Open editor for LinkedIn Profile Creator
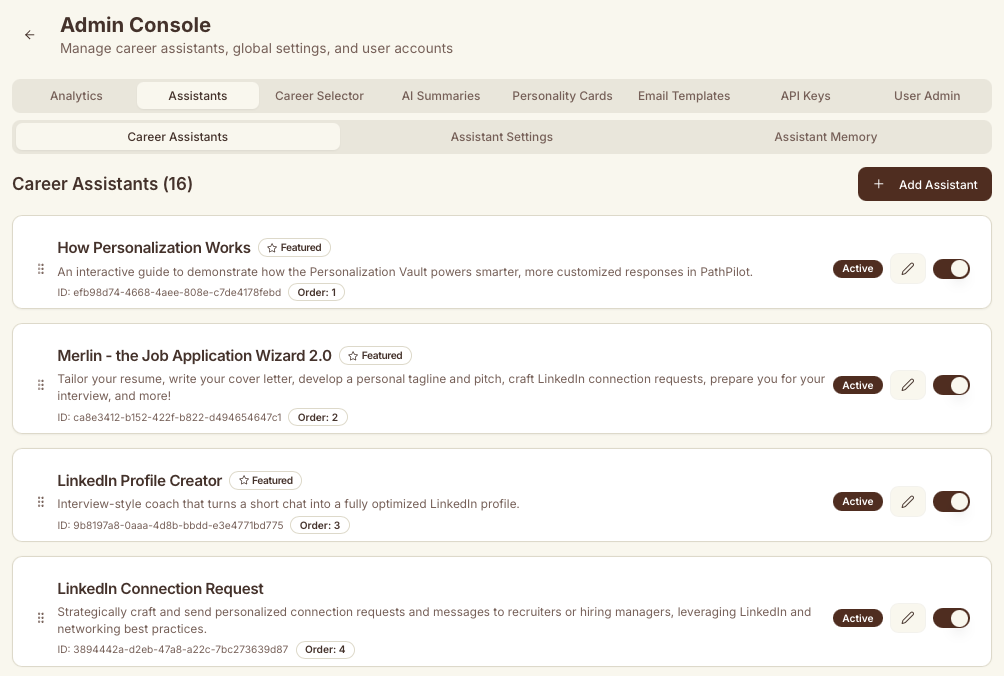This screenshot has height=676, width=1004. [x=907, y=502]
